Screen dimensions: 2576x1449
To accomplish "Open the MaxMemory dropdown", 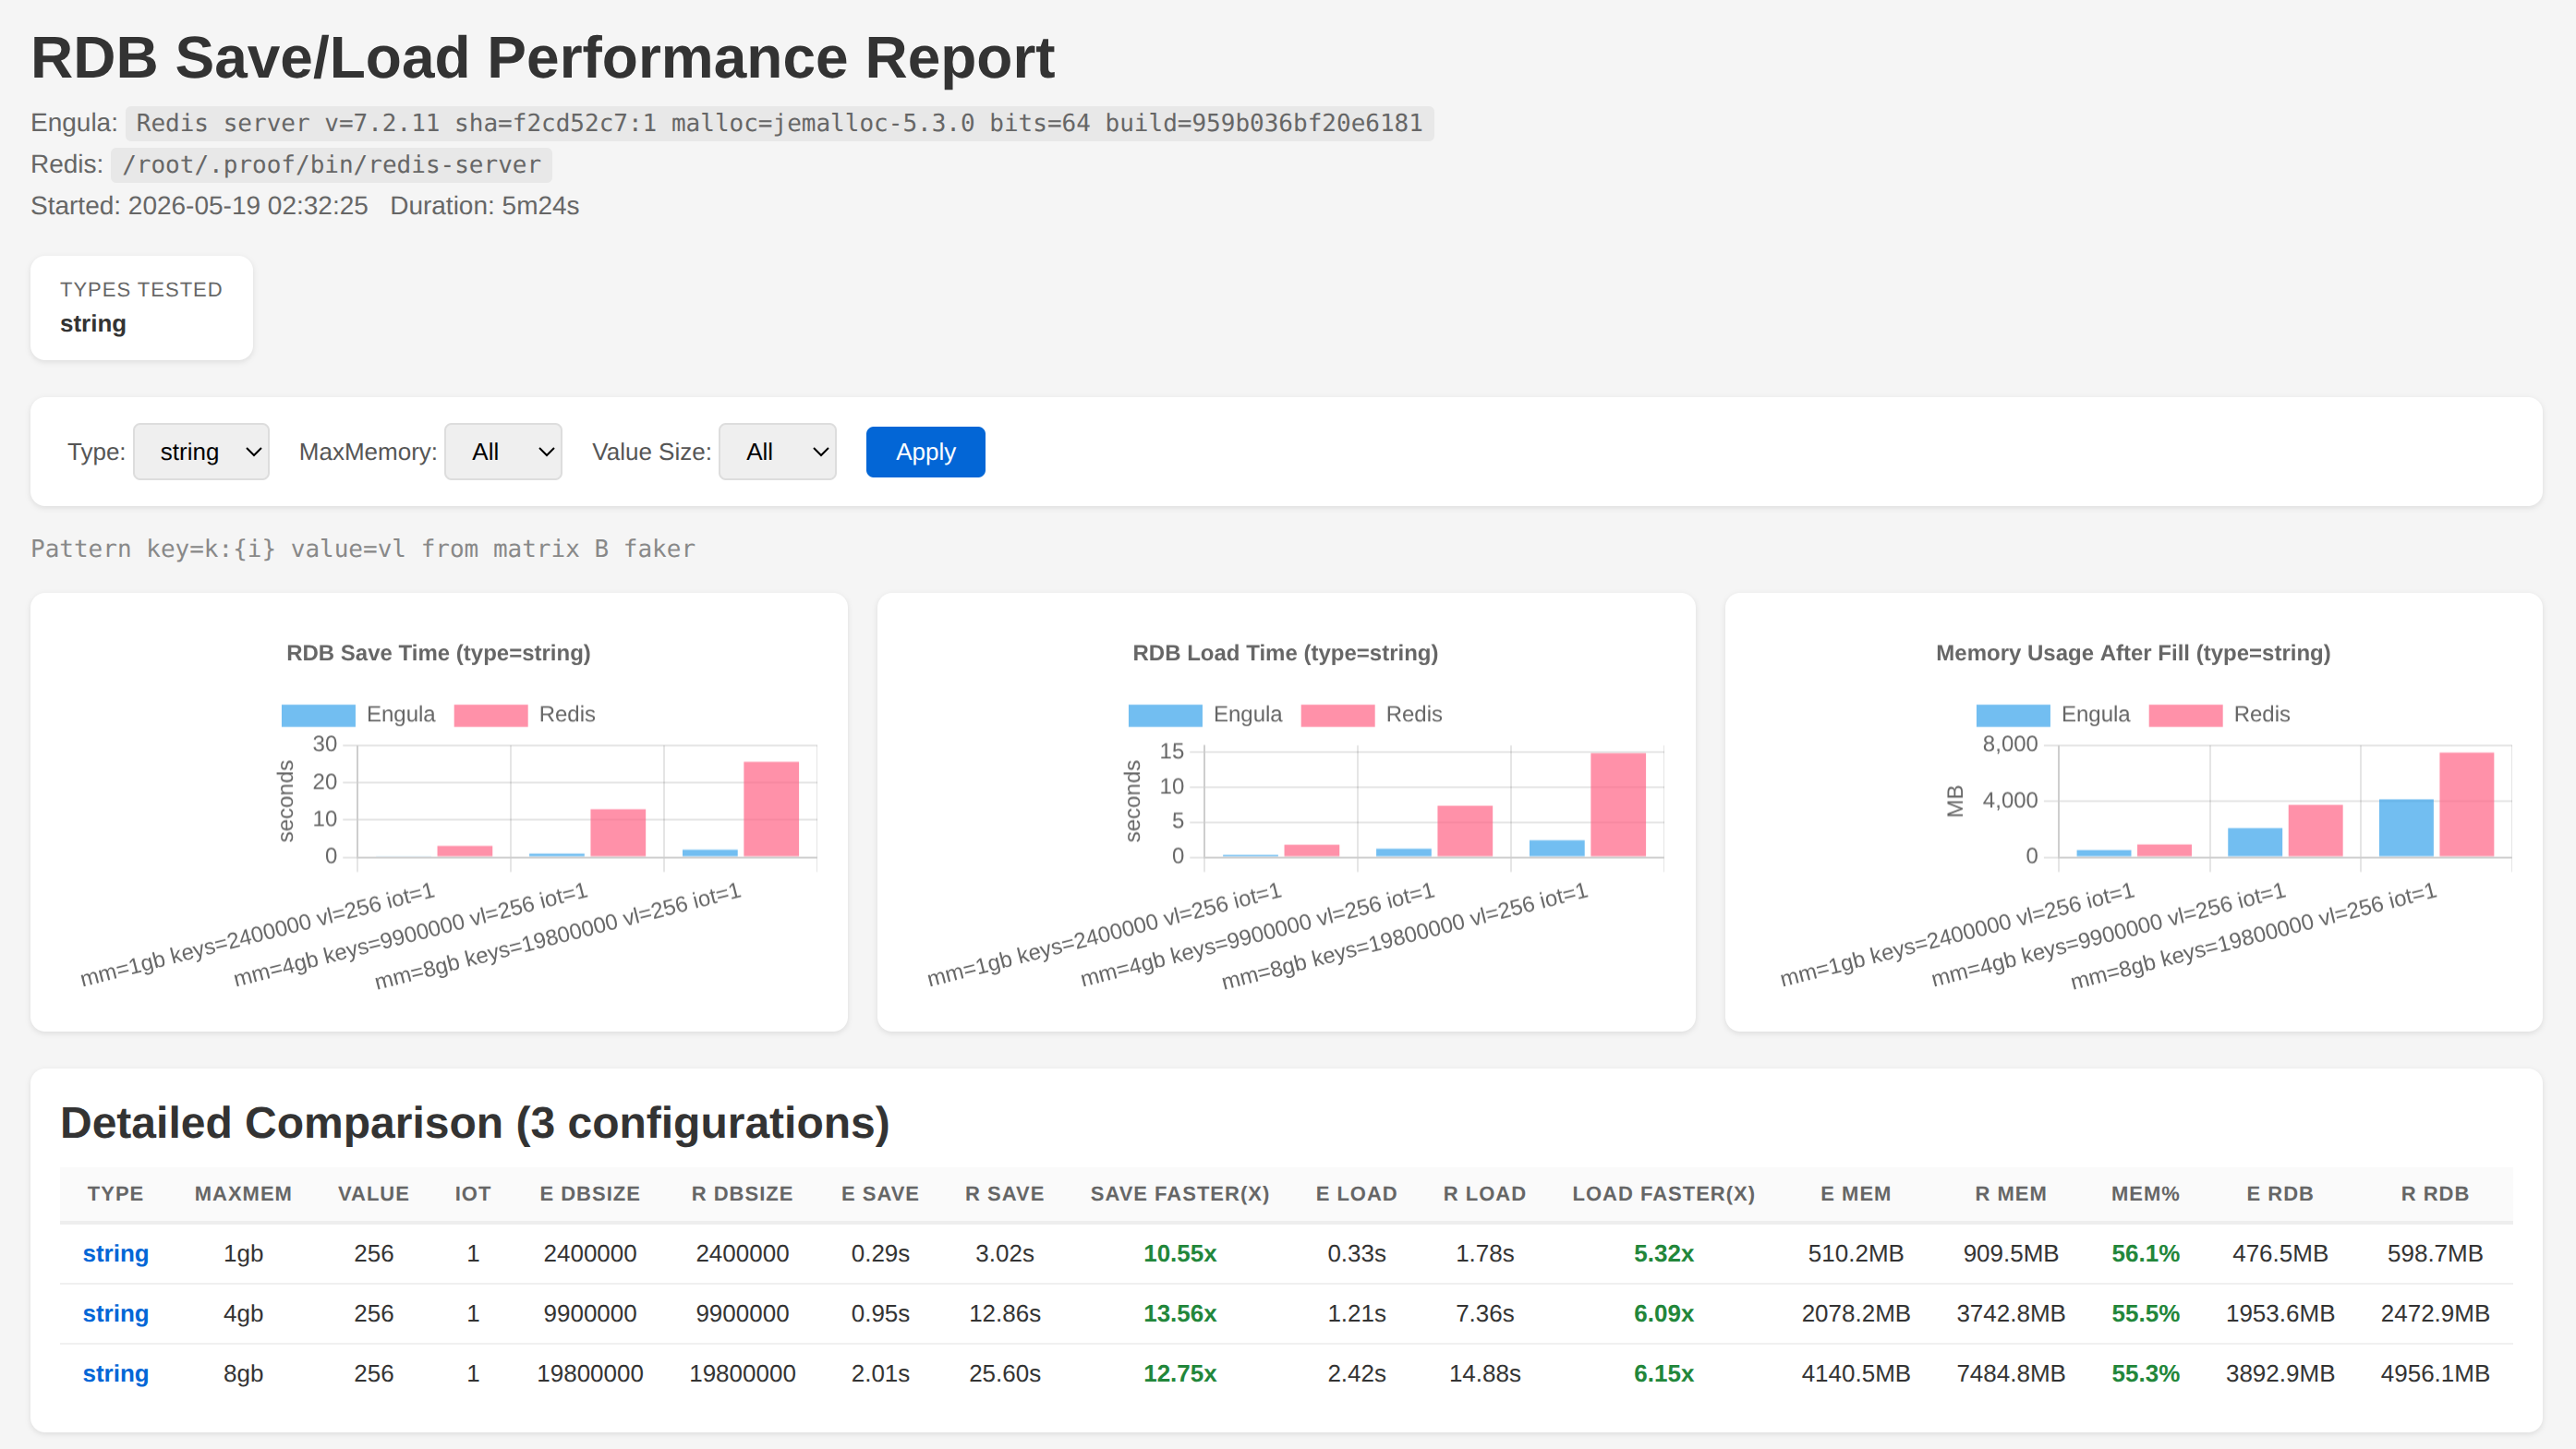I will 503,452.
